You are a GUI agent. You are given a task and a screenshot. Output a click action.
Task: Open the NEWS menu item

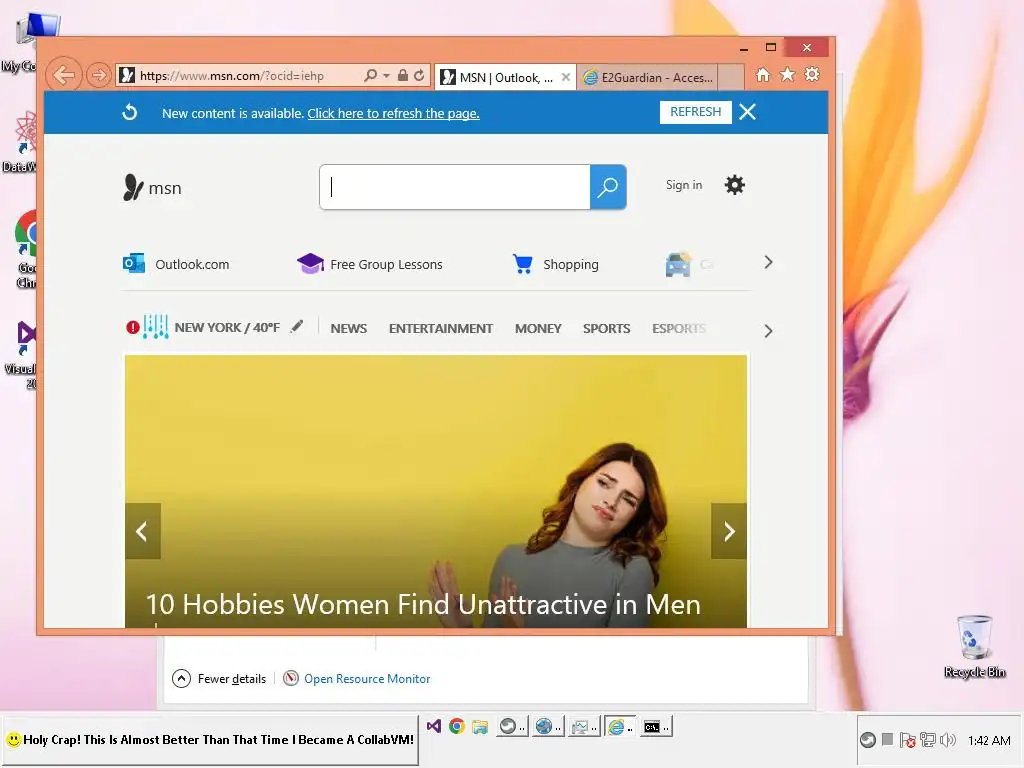pyautogui.click(x=349, y=328)
